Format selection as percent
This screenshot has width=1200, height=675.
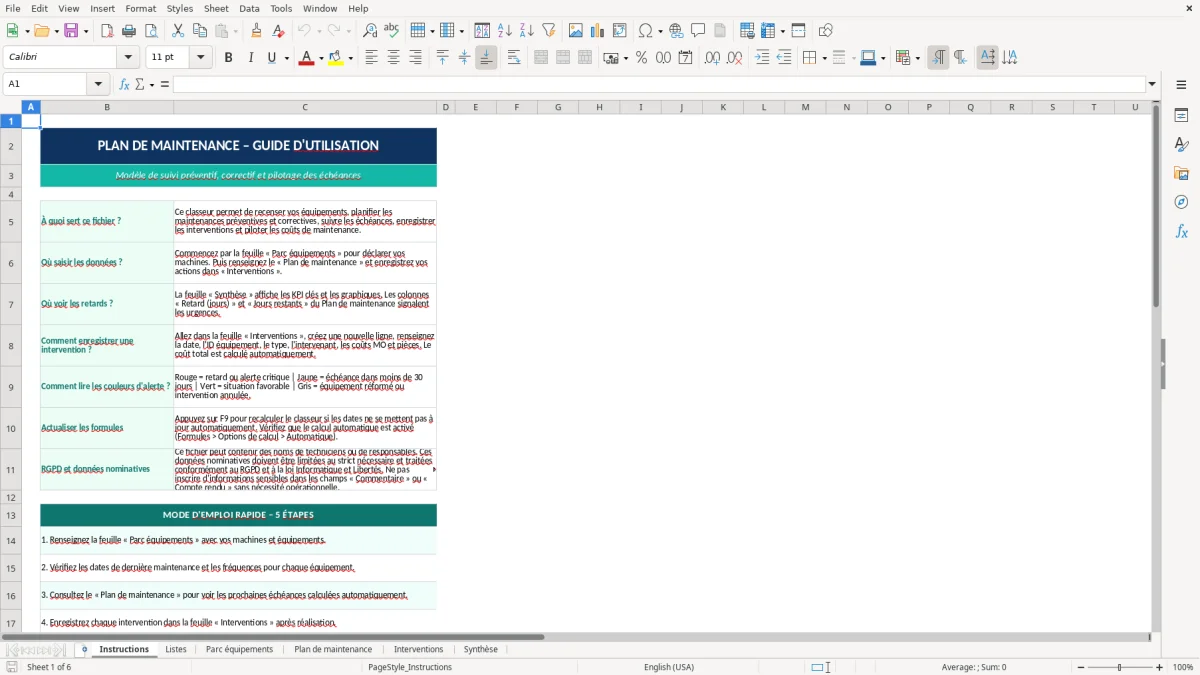[641, 58]
